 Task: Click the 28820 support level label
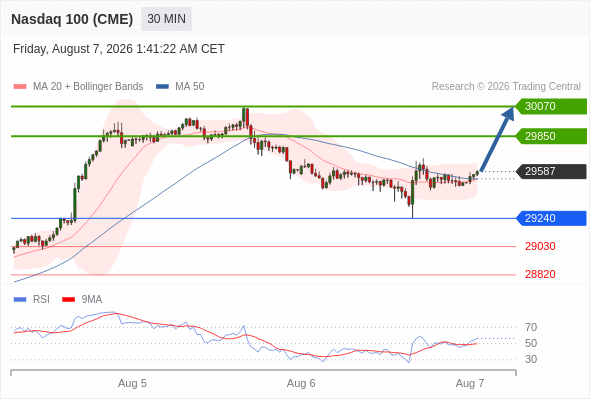pyautogui.click(x=540, y=274)
